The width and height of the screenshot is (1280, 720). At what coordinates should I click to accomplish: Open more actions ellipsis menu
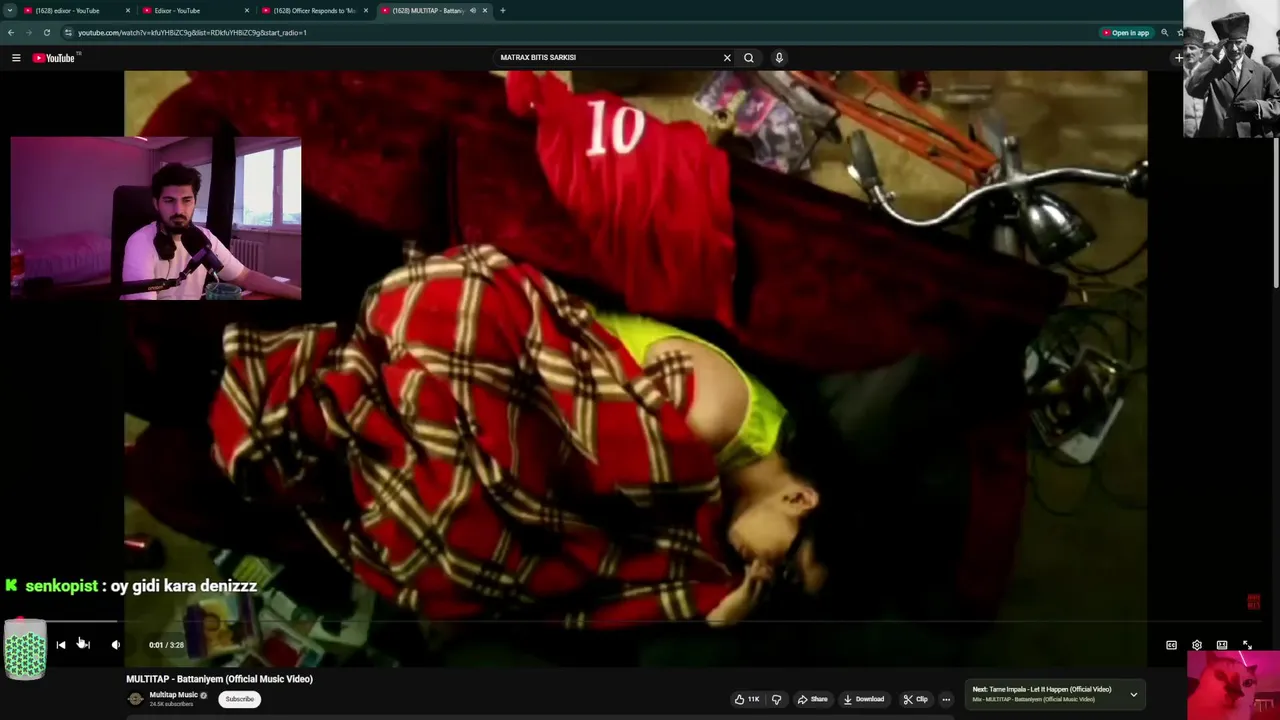[946, 699]
